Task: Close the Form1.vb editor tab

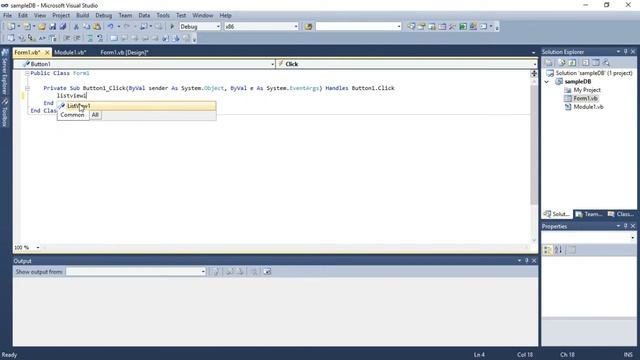Action: click(x=47, y=52)
